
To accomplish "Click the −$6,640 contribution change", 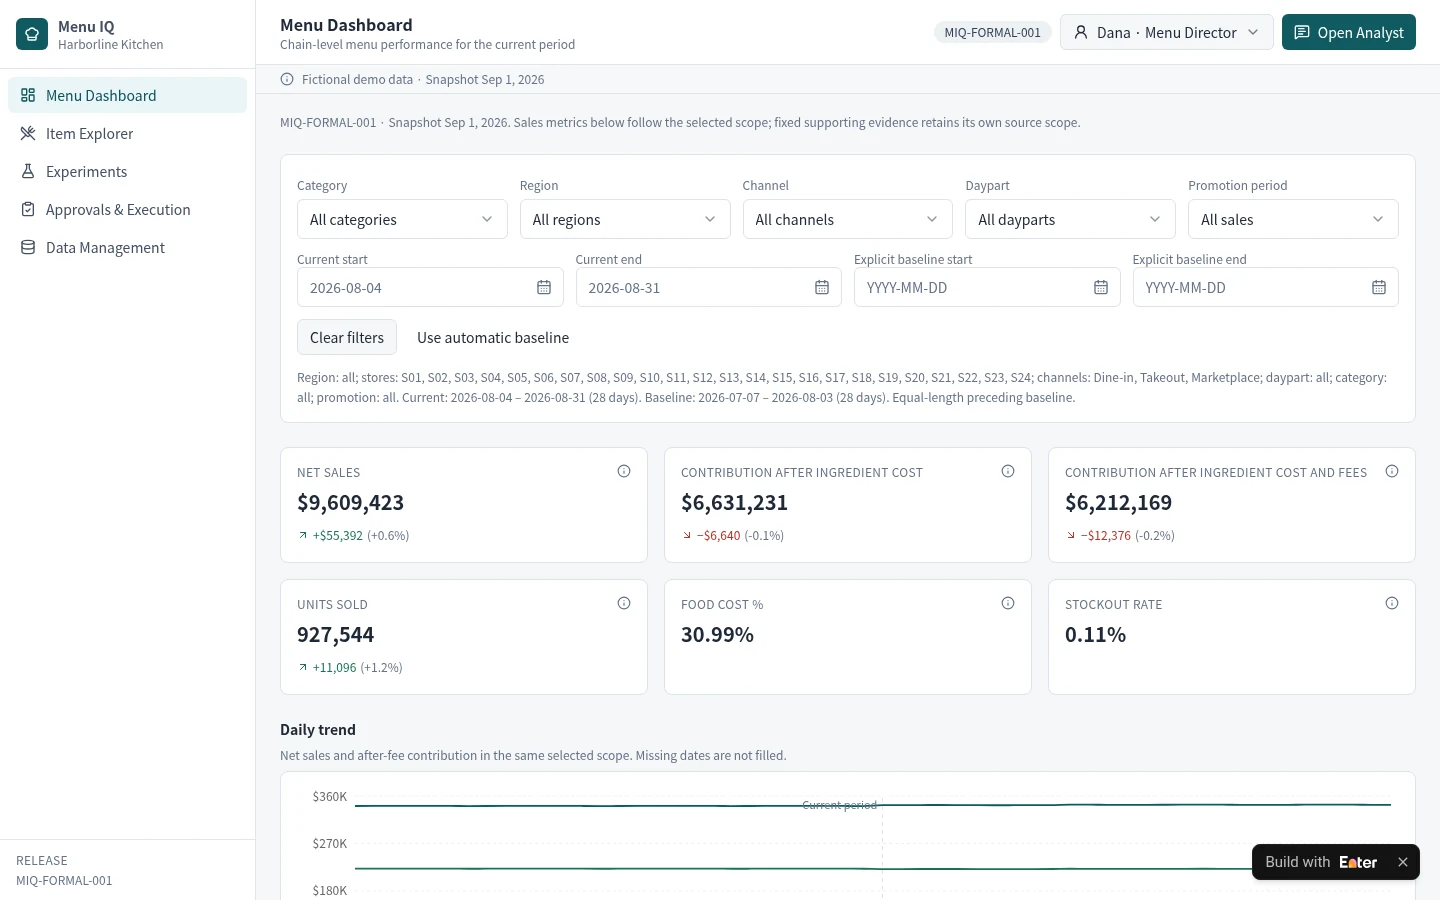I will coord(718,536).
